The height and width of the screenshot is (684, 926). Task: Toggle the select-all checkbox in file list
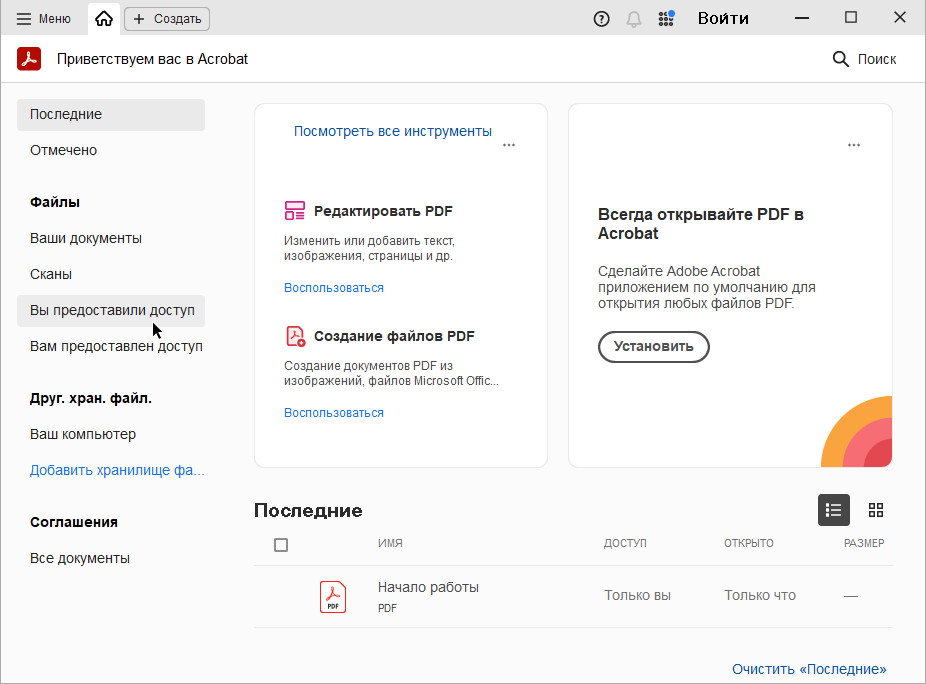(281, 545)
